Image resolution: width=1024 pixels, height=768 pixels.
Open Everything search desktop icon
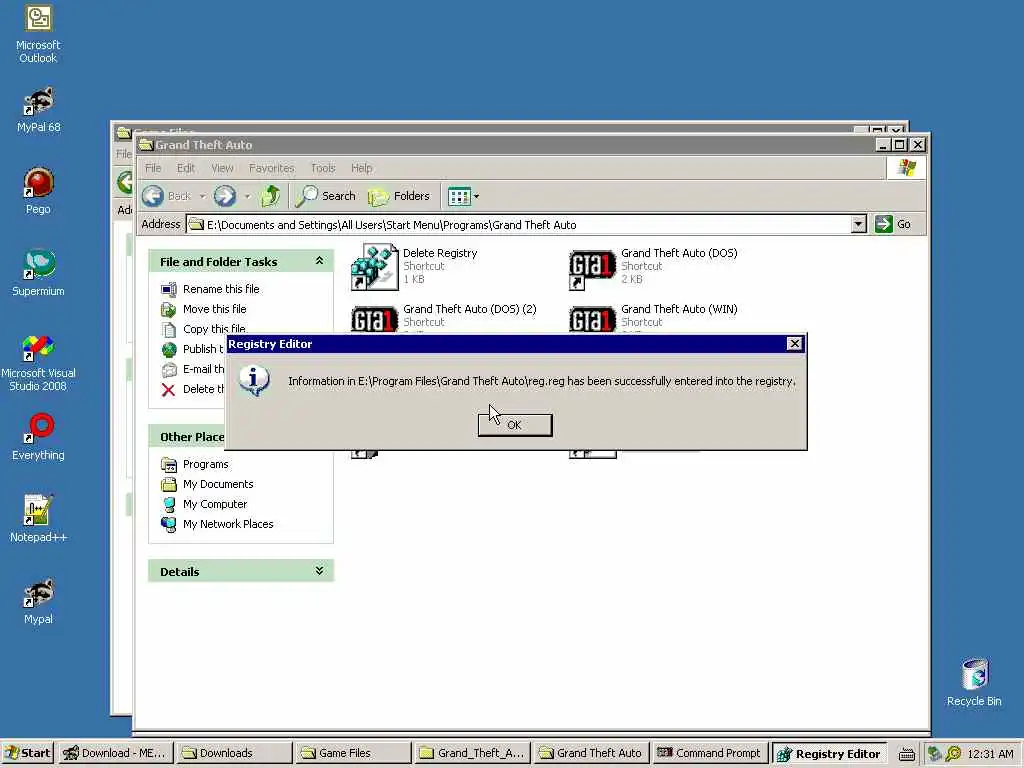pyautogui.click(x=38, y=437)
